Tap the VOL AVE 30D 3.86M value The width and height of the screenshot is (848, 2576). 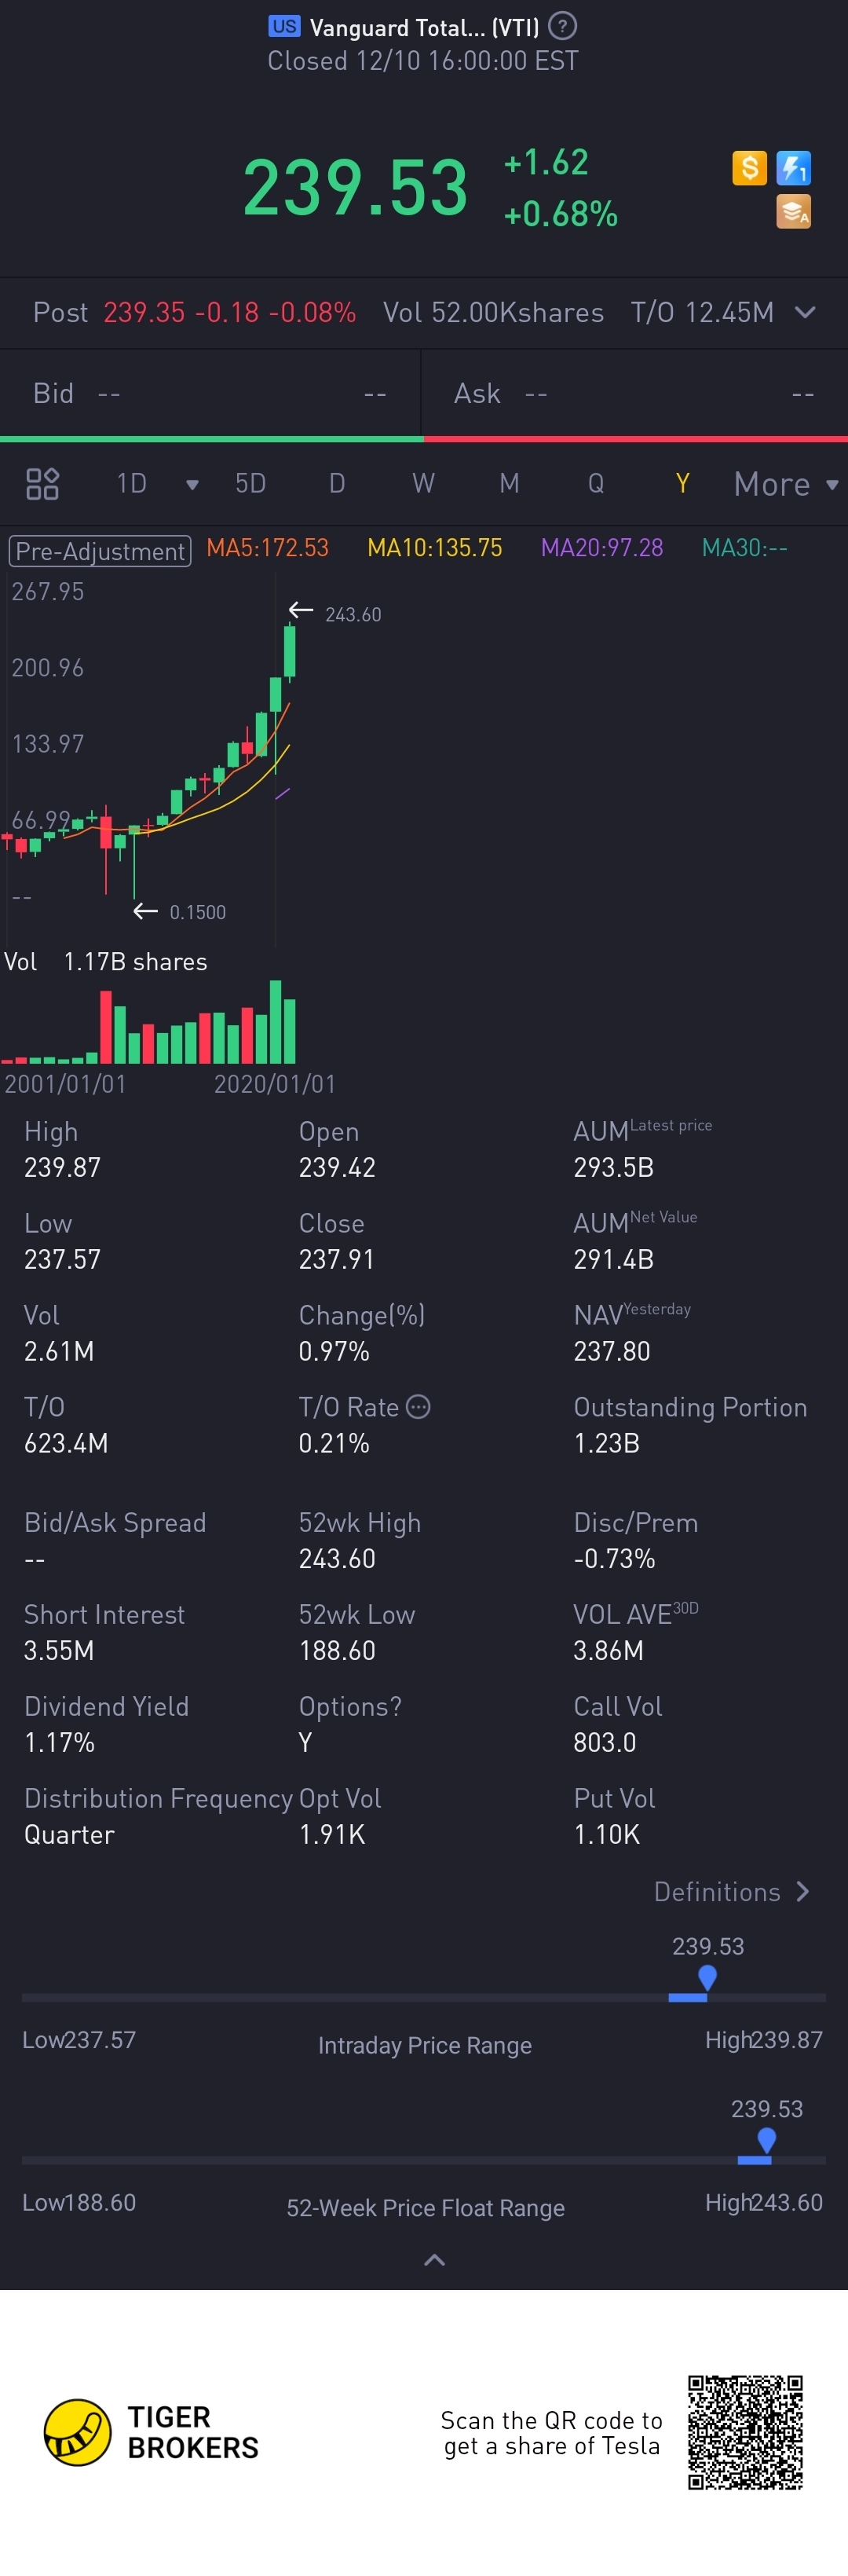point(608,1651)
